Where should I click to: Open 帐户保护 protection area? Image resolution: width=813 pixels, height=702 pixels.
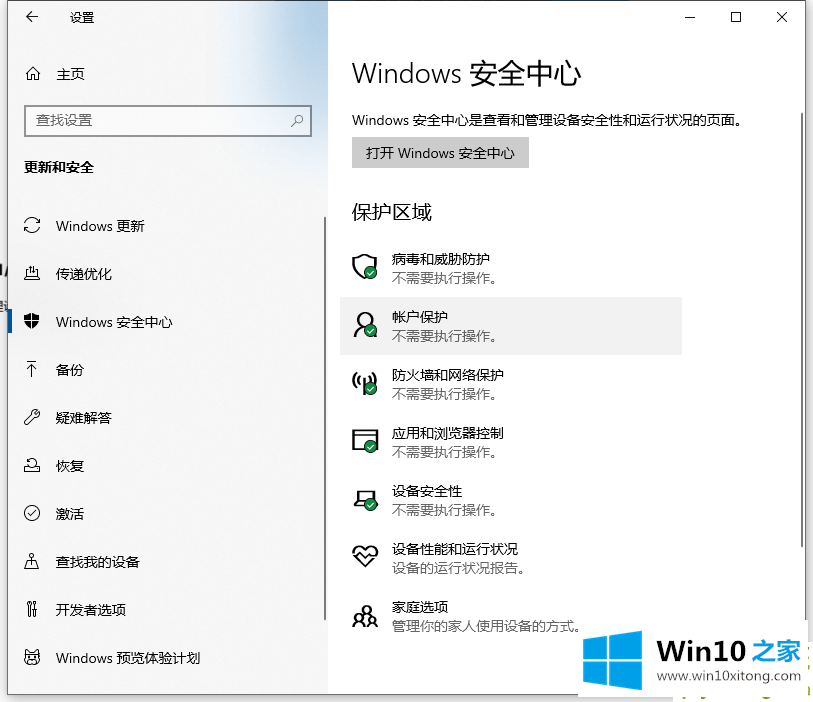pos(511,326)
